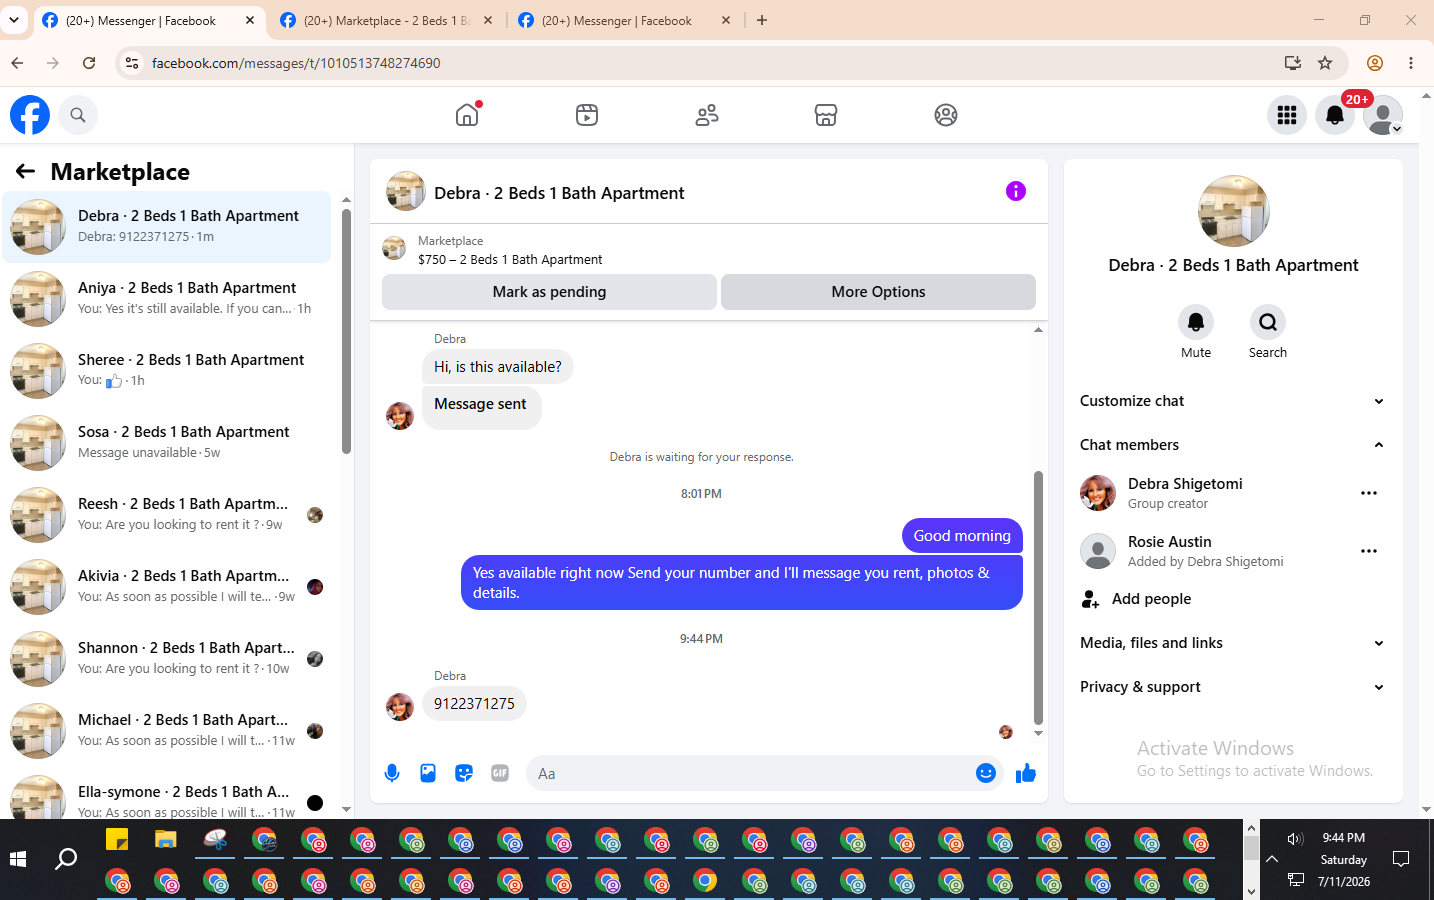Choose a GIF icon

pos(500,773)
